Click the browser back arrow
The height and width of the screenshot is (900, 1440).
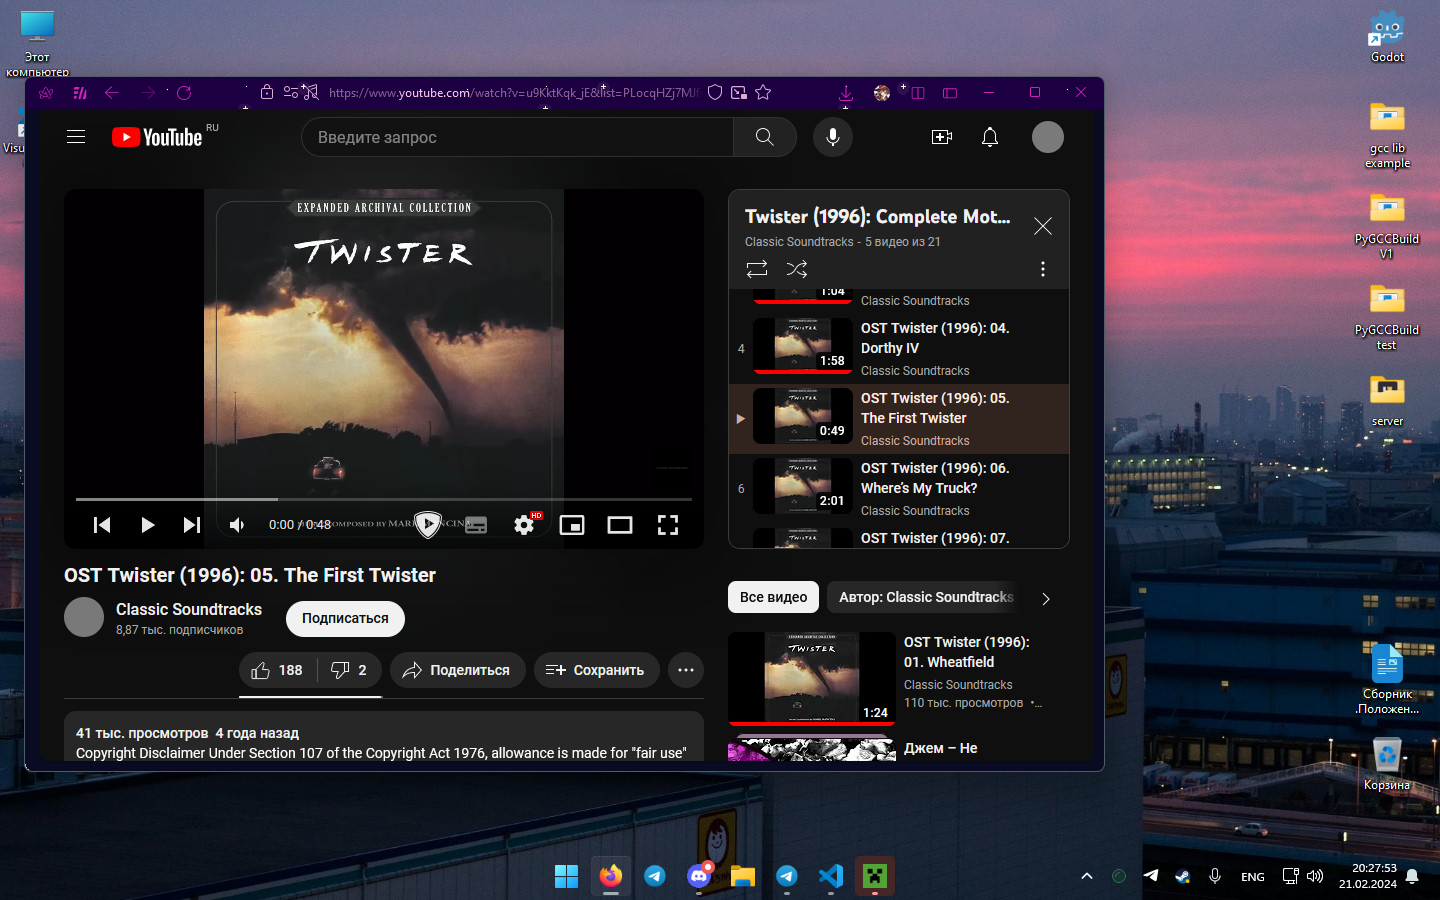click(112, 93)
